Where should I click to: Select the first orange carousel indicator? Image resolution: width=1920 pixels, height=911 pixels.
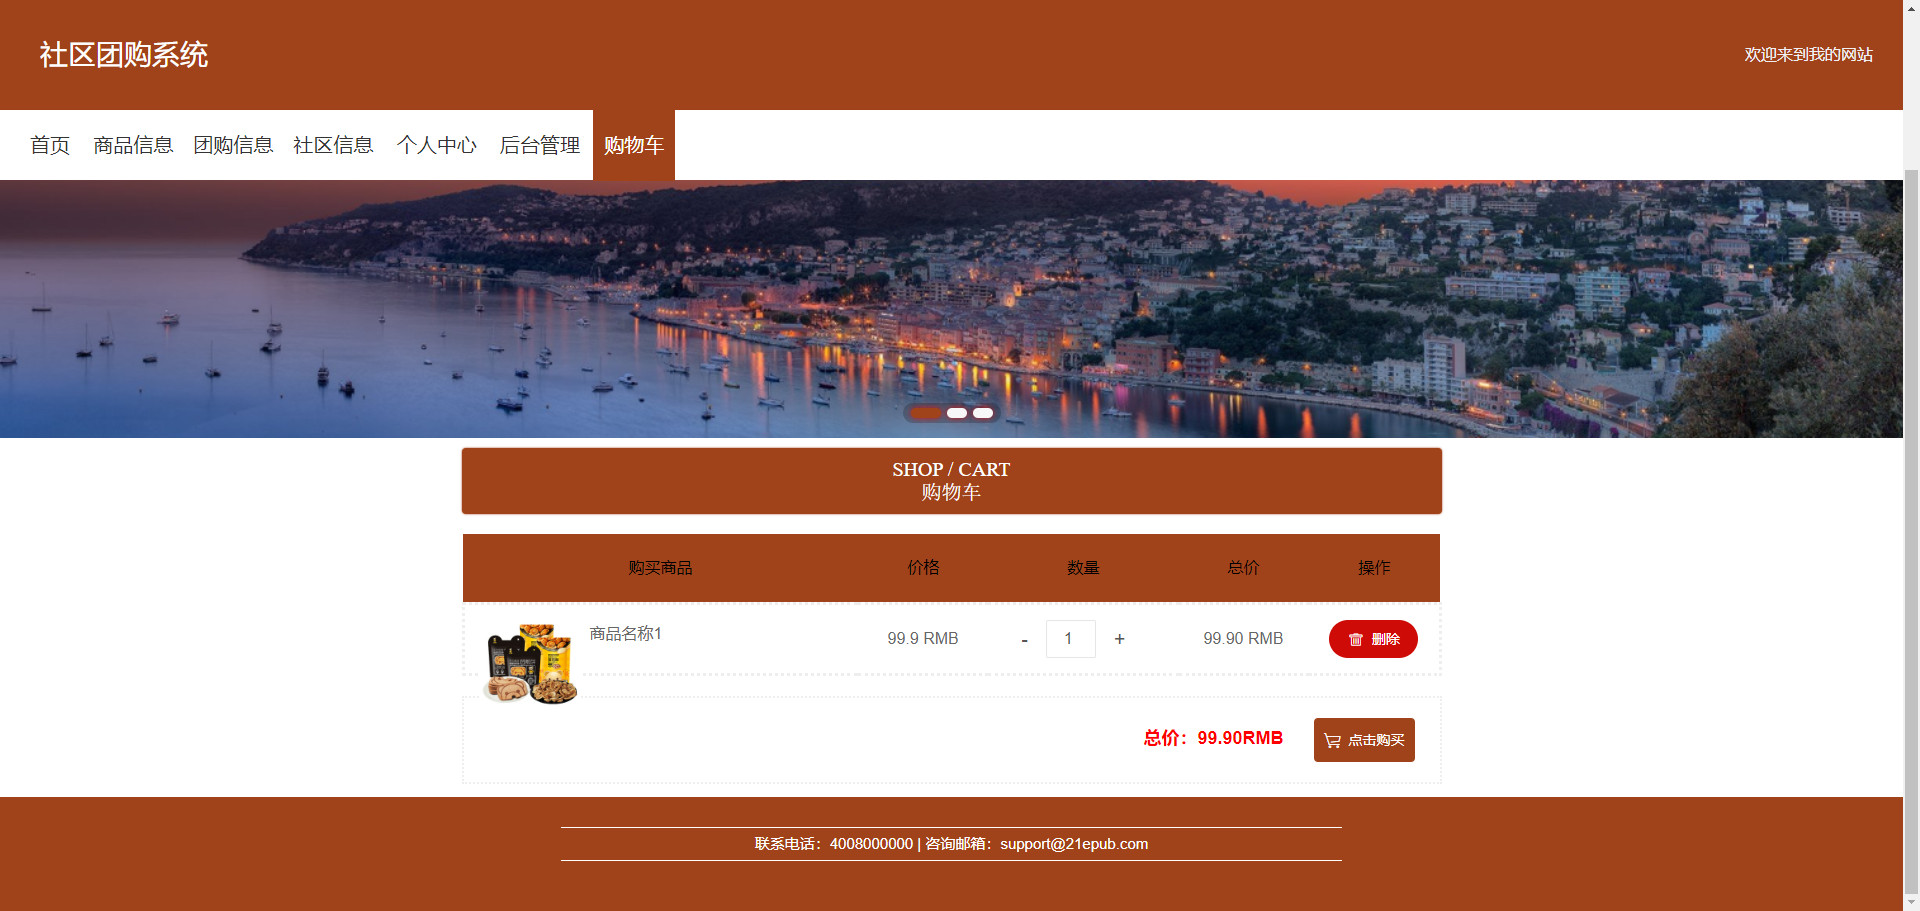tap(926, 413)
